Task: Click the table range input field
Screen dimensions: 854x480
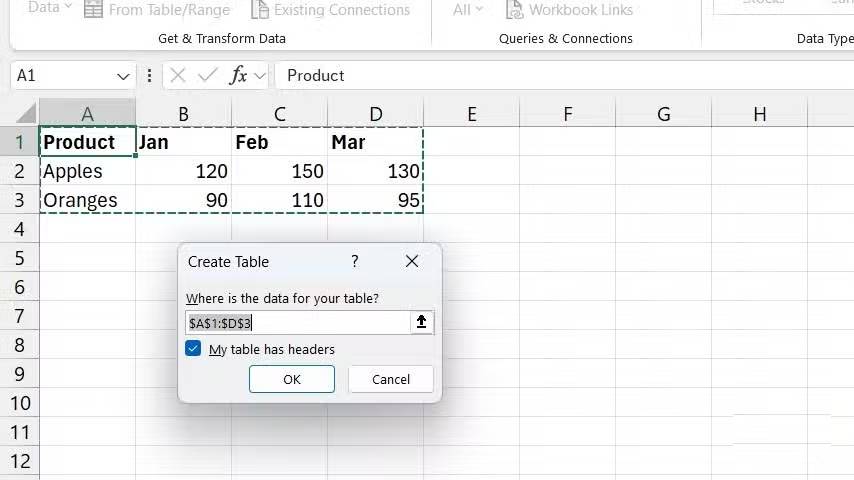Action: coord(297,322)
